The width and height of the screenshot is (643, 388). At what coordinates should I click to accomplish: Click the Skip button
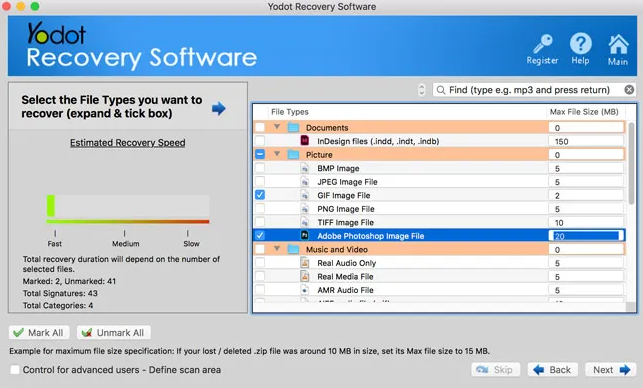point(496,370)
